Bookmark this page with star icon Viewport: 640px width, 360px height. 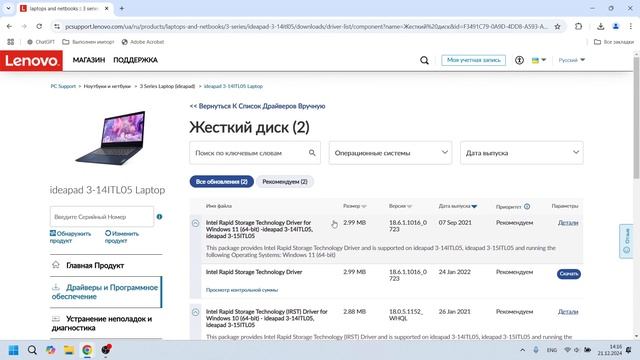tap(557, 27)
